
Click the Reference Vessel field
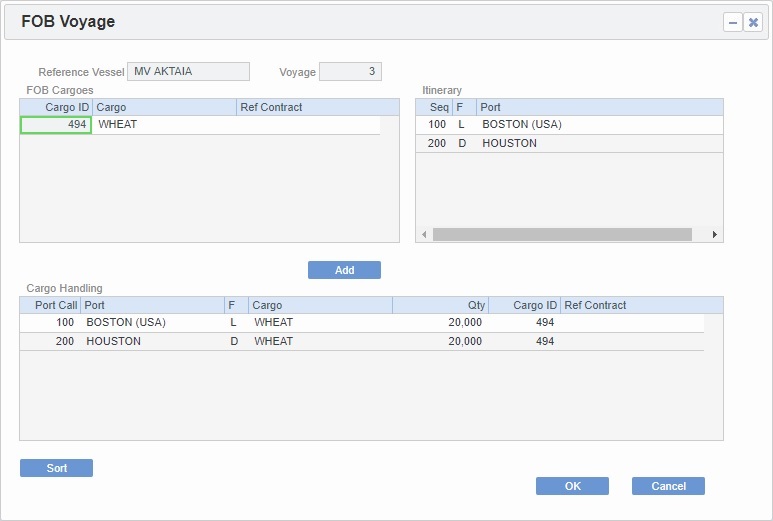tap(188, 71)
